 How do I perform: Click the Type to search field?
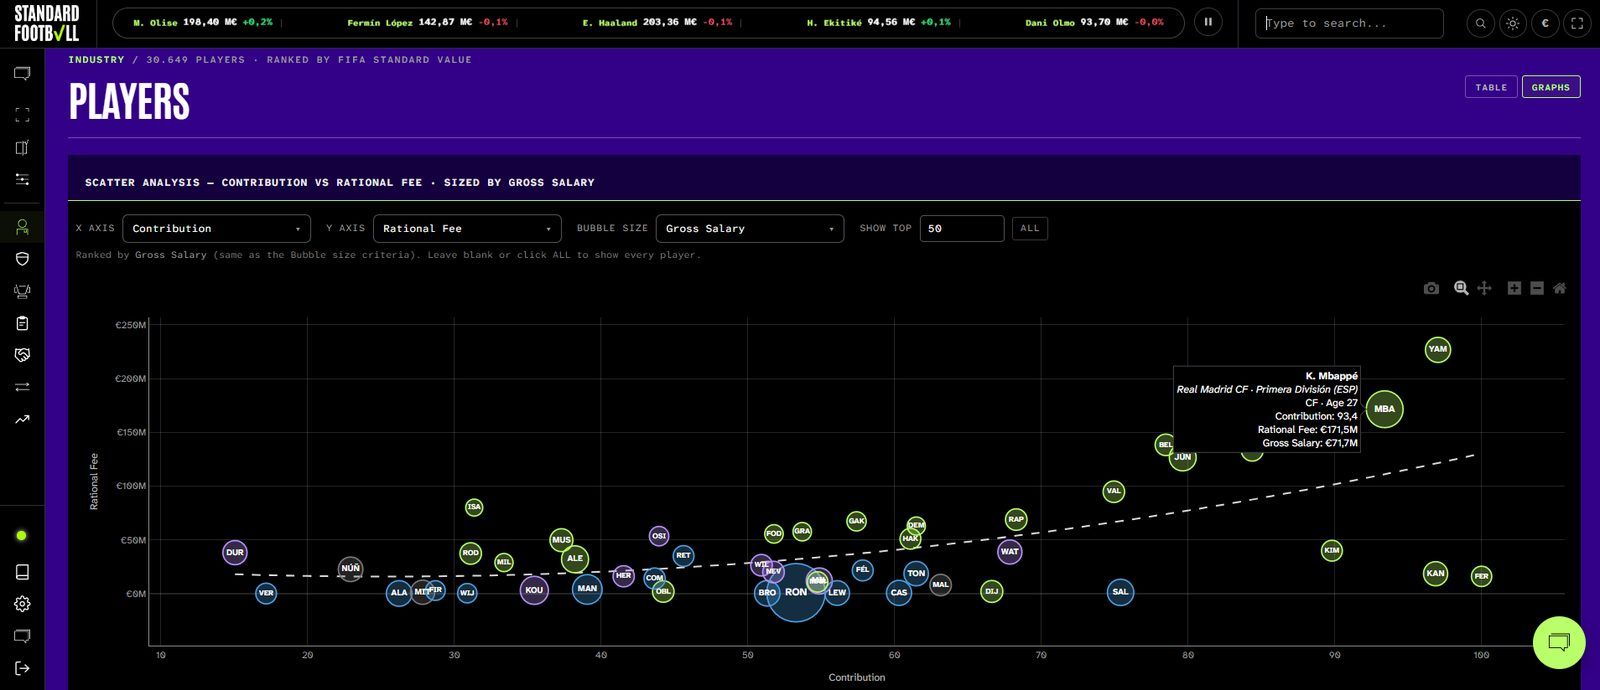coord(1349,23)
